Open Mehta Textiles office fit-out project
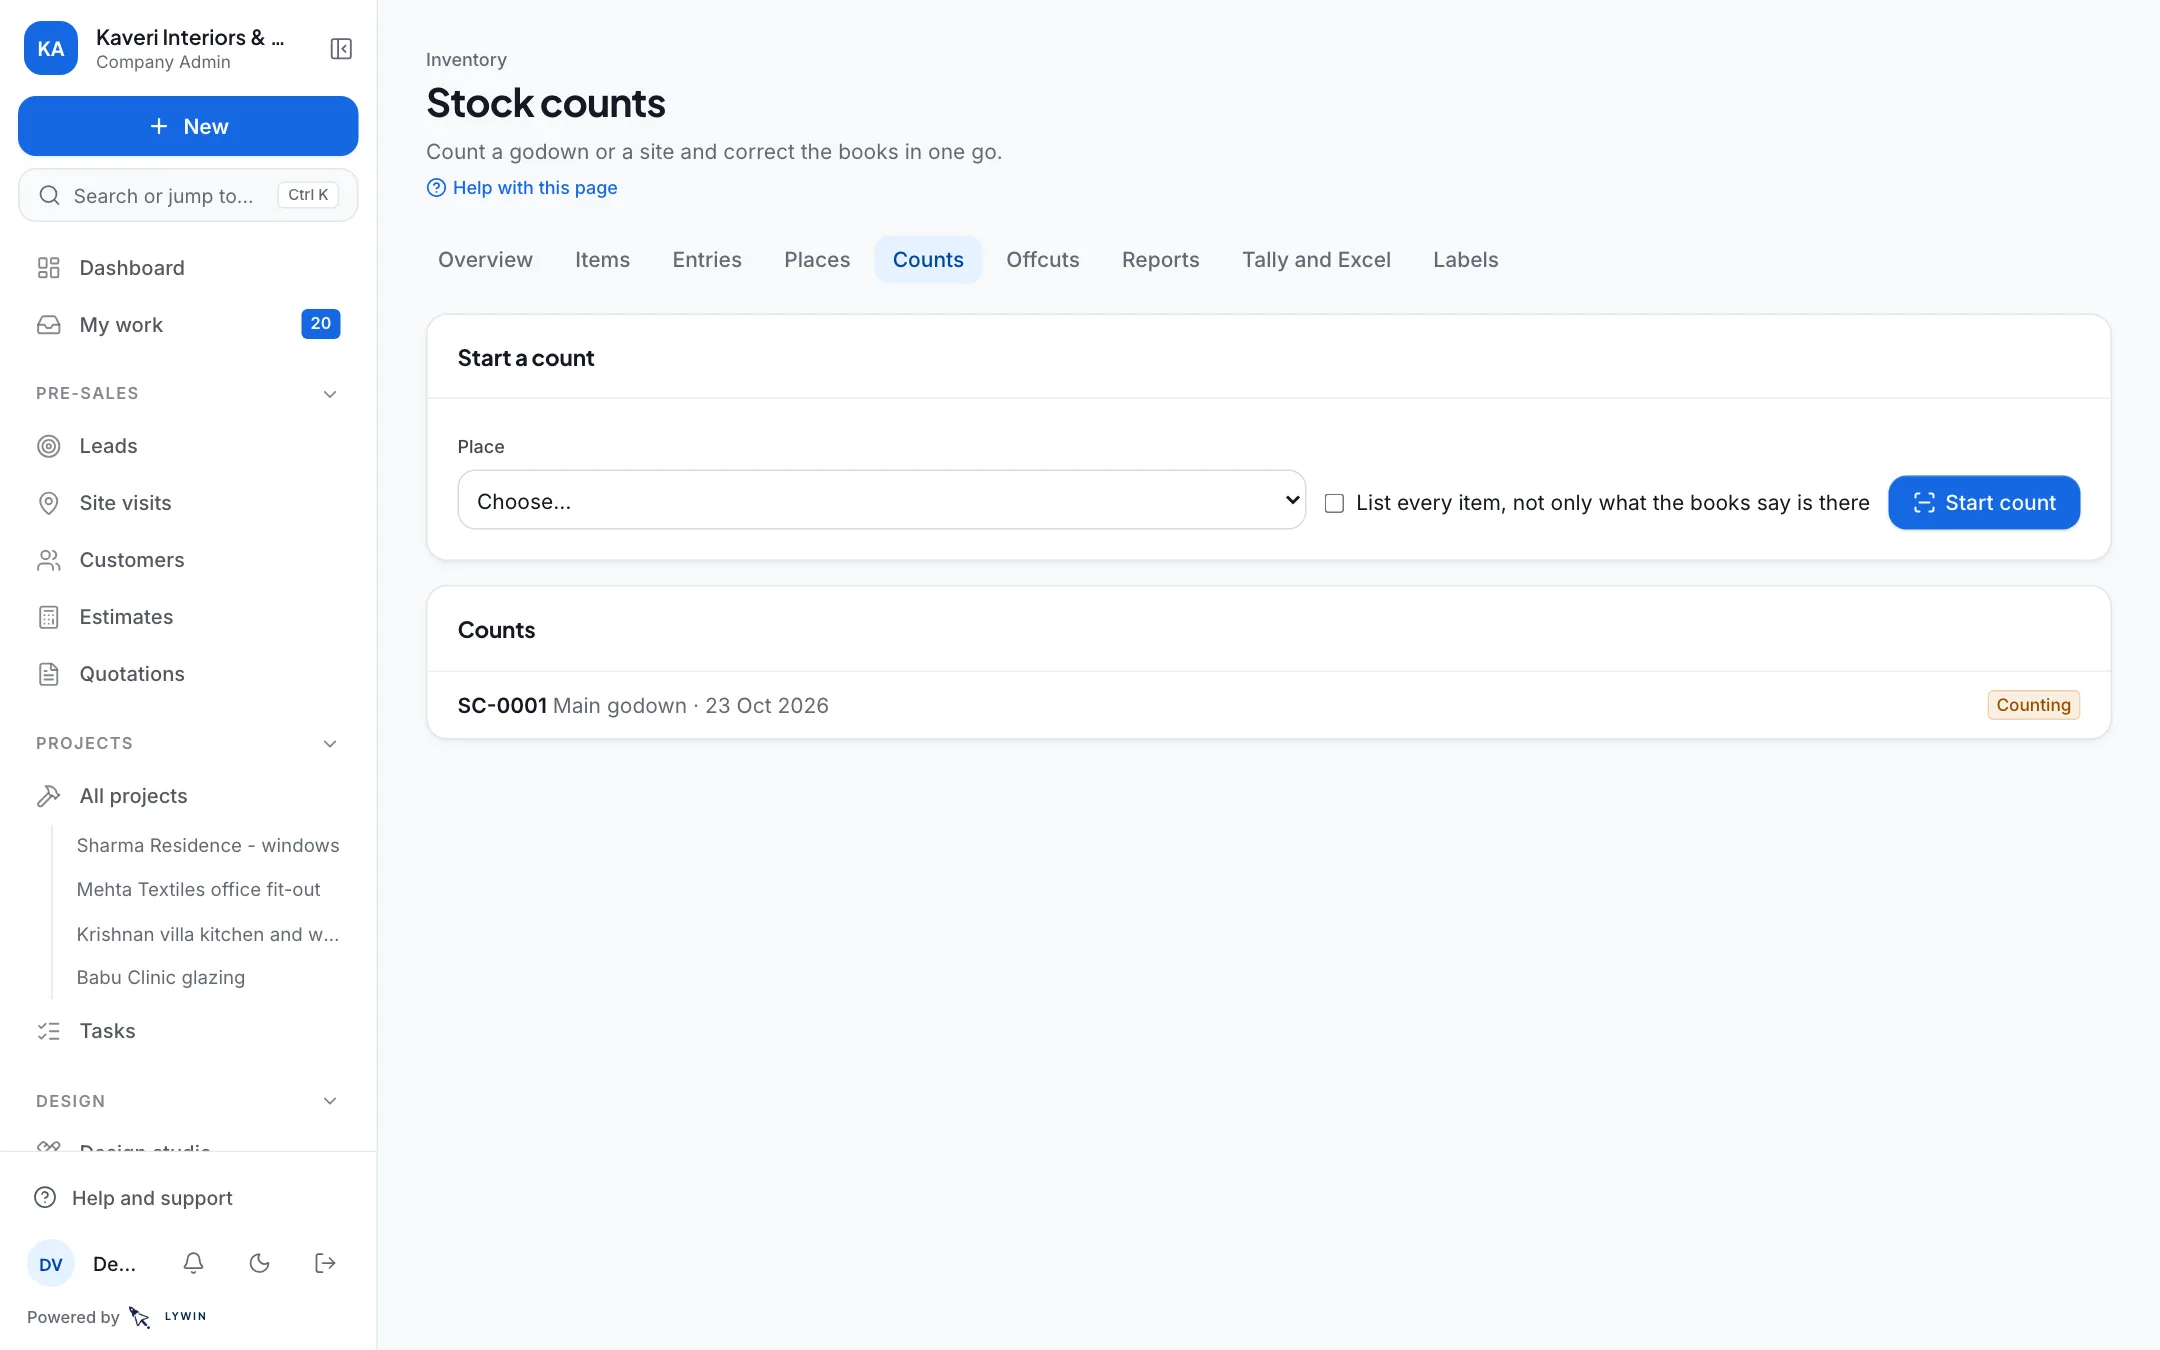 (x=198, y=890)
